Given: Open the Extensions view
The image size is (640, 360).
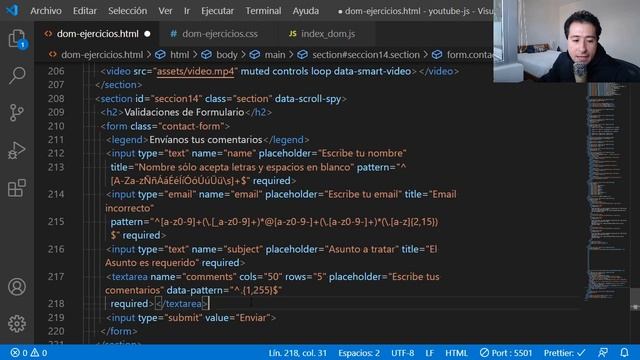Looking at the screenshot, I should [x=17, y=188].
